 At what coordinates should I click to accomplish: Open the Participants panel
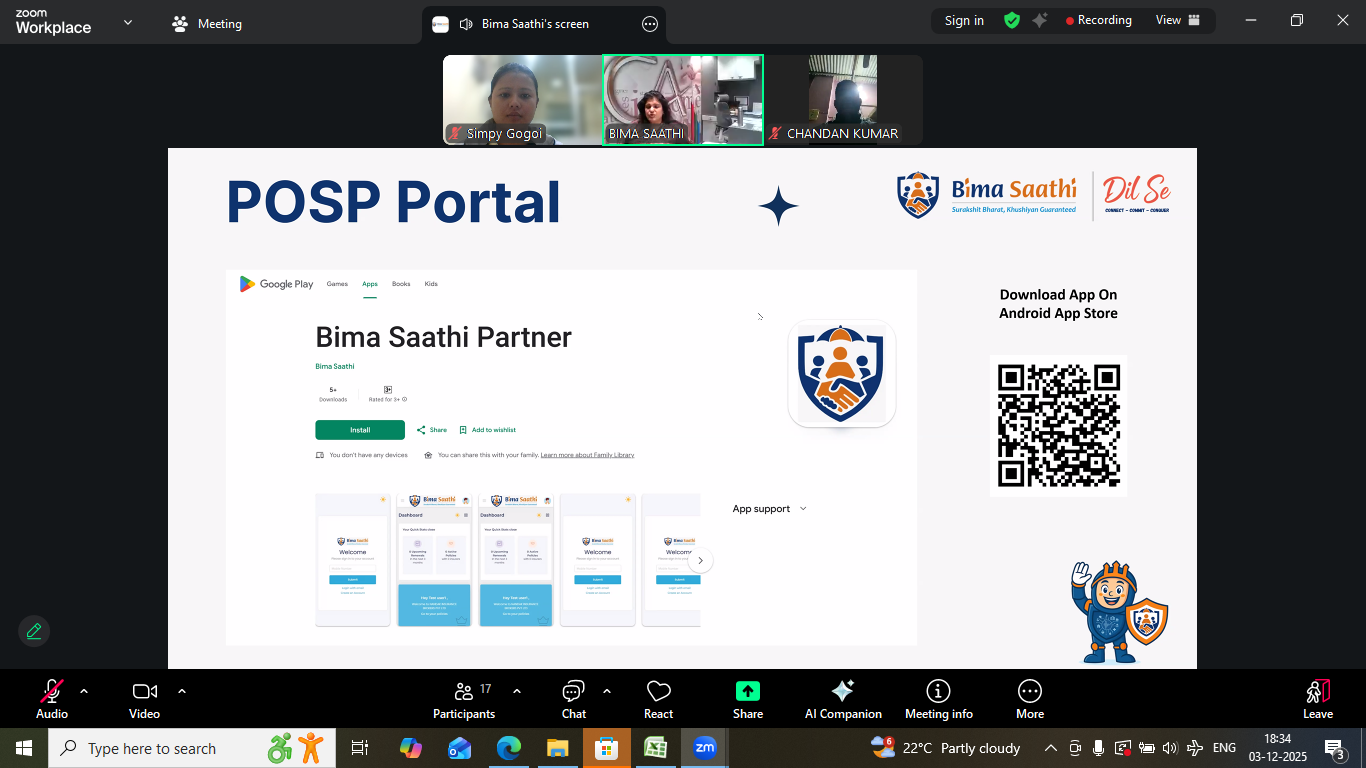click(464, 699)
